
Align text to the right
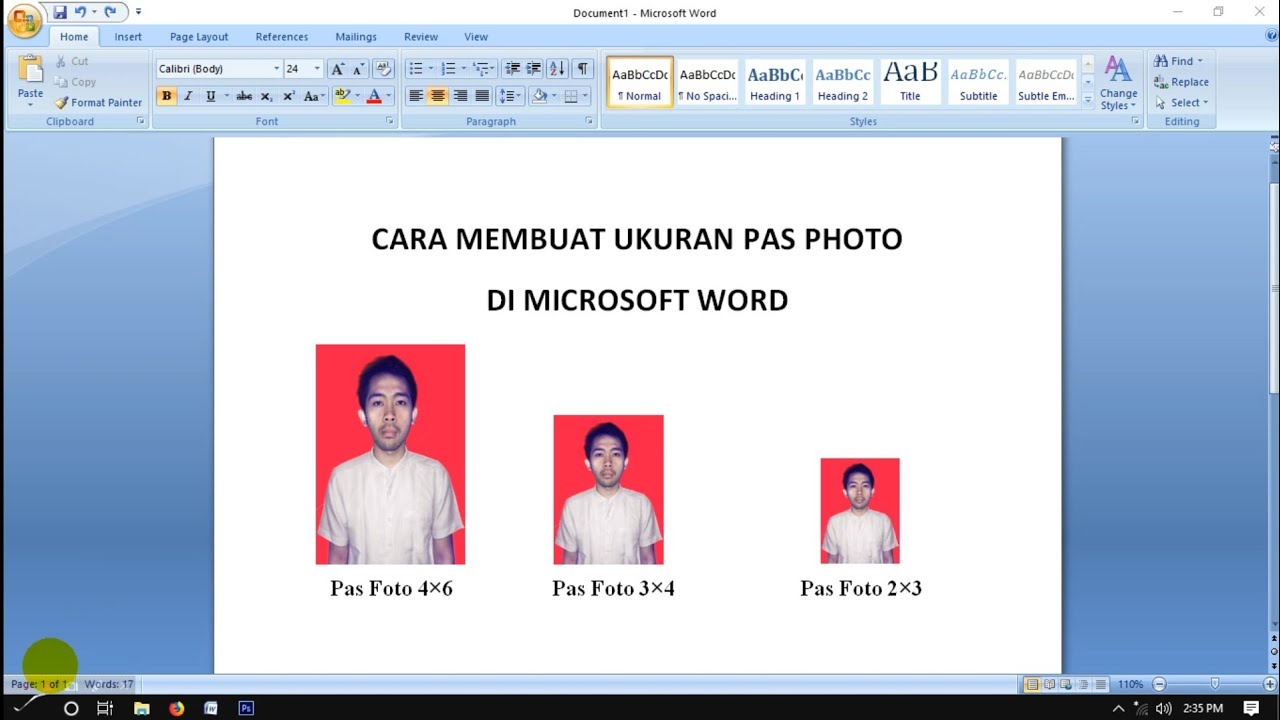460,96
